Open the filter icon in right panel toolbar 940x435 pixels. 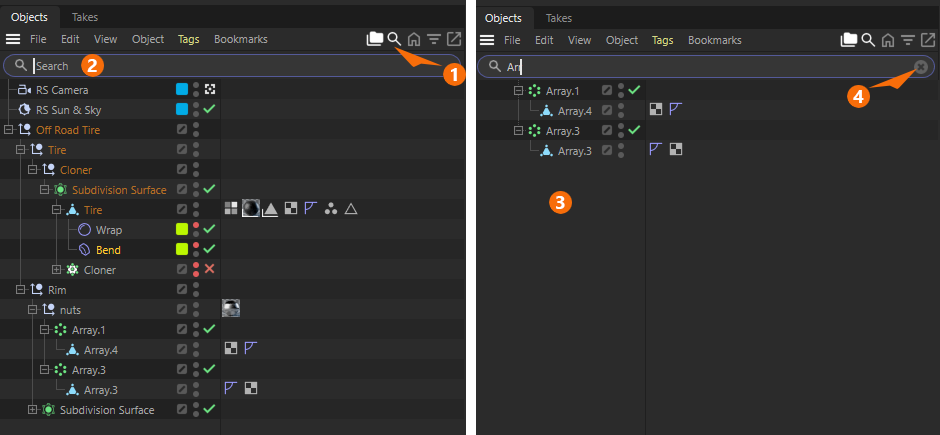pyautogui.click(x=908, y=40)
